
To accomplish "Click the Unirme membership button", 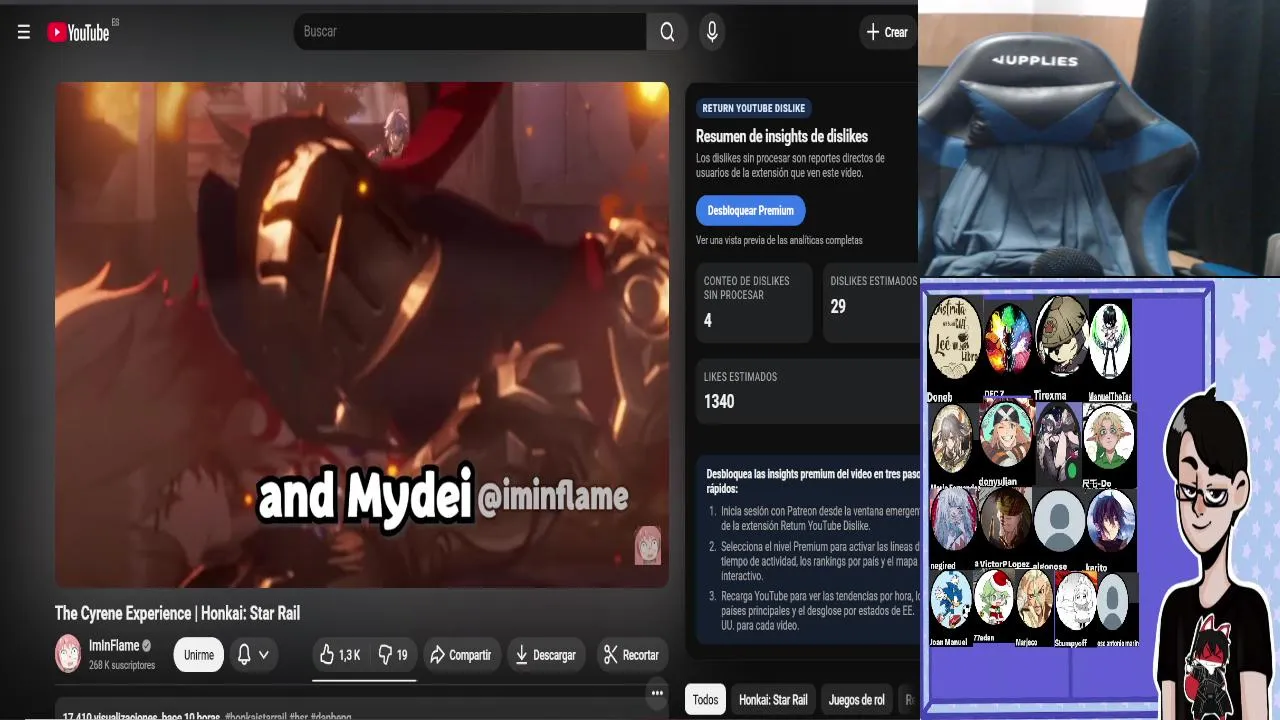I will 198,655.
